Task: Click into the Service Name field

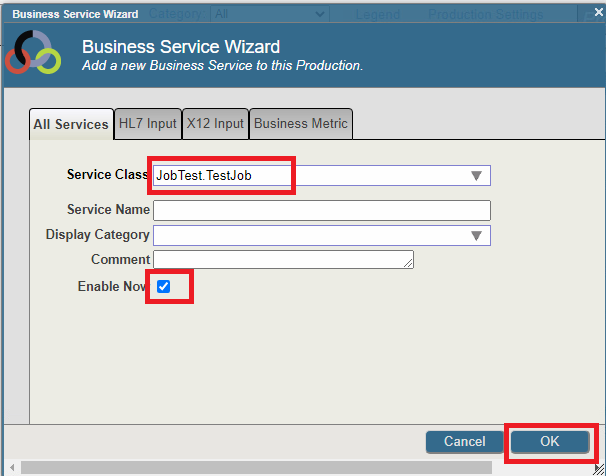Action: click(x=321, y=210)
